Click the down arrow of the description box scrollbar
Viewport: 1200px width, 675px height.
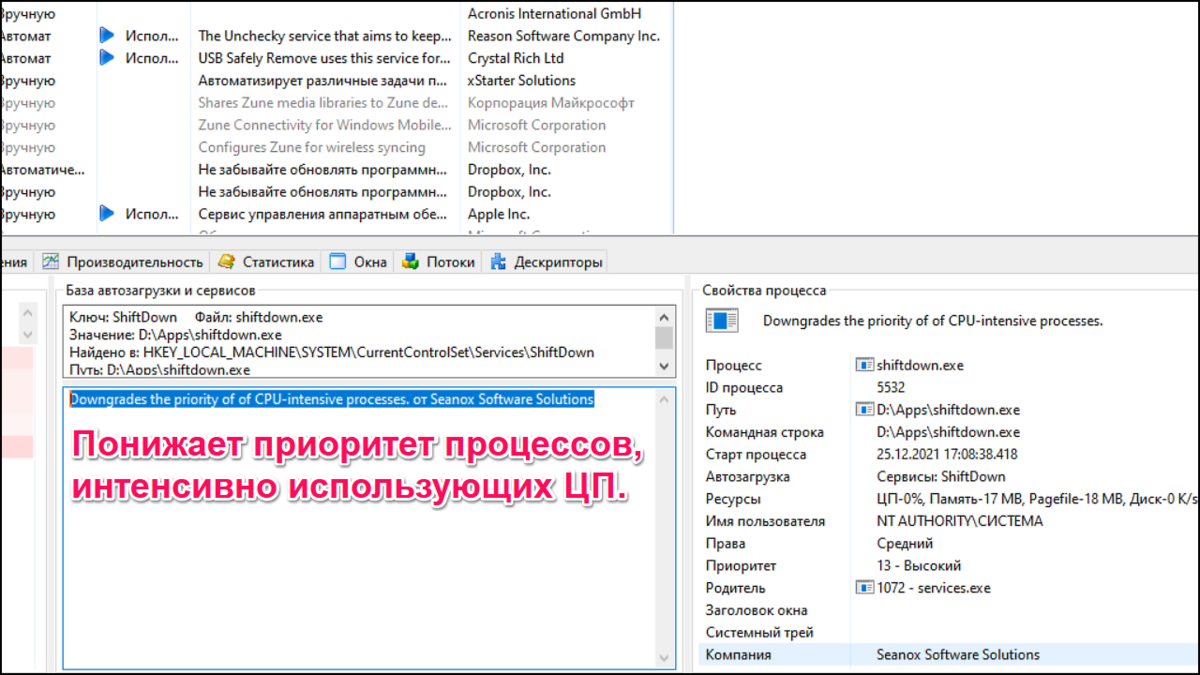coord(664,657)
